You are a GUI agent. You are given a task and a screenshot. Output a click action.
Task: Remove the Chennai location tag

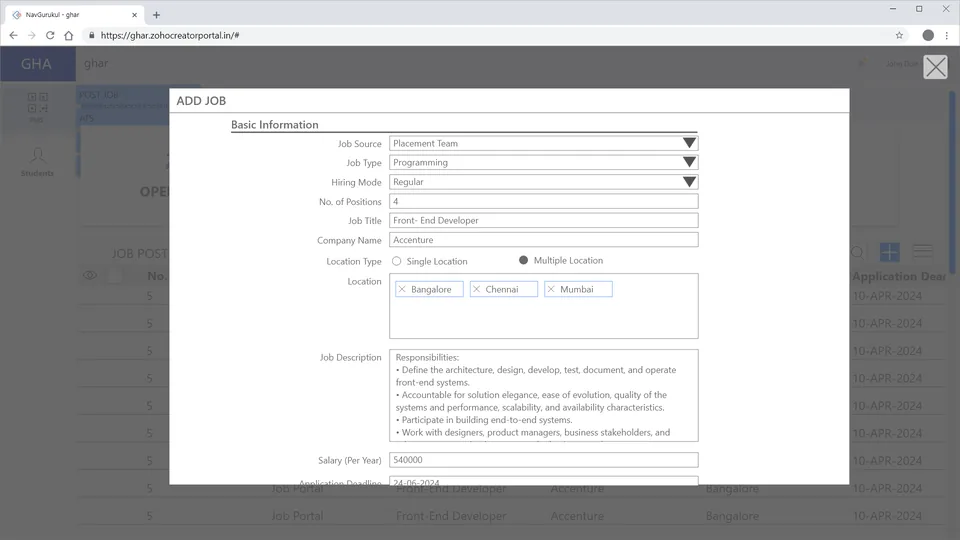(477, 289)
